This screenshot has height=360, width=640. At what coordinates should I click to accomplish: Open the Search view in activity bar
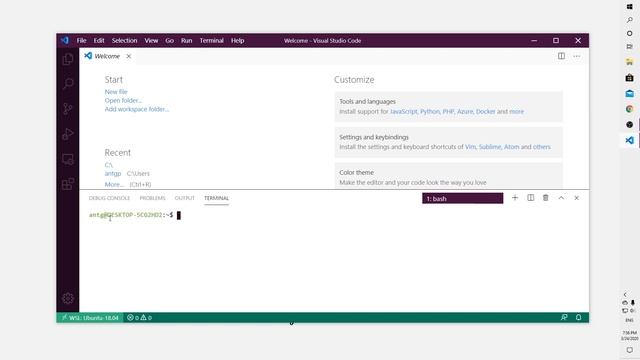coord(68,84)
